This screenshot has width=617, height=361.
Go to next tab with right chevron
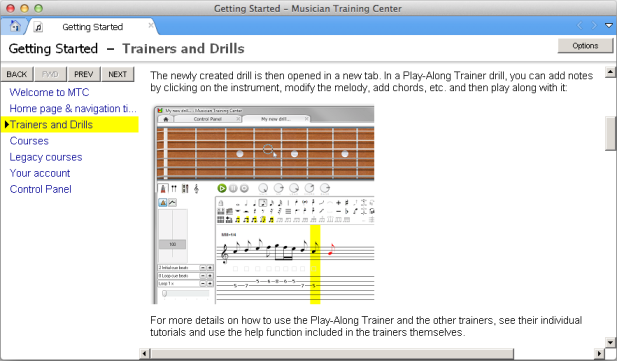pos(594,26)
